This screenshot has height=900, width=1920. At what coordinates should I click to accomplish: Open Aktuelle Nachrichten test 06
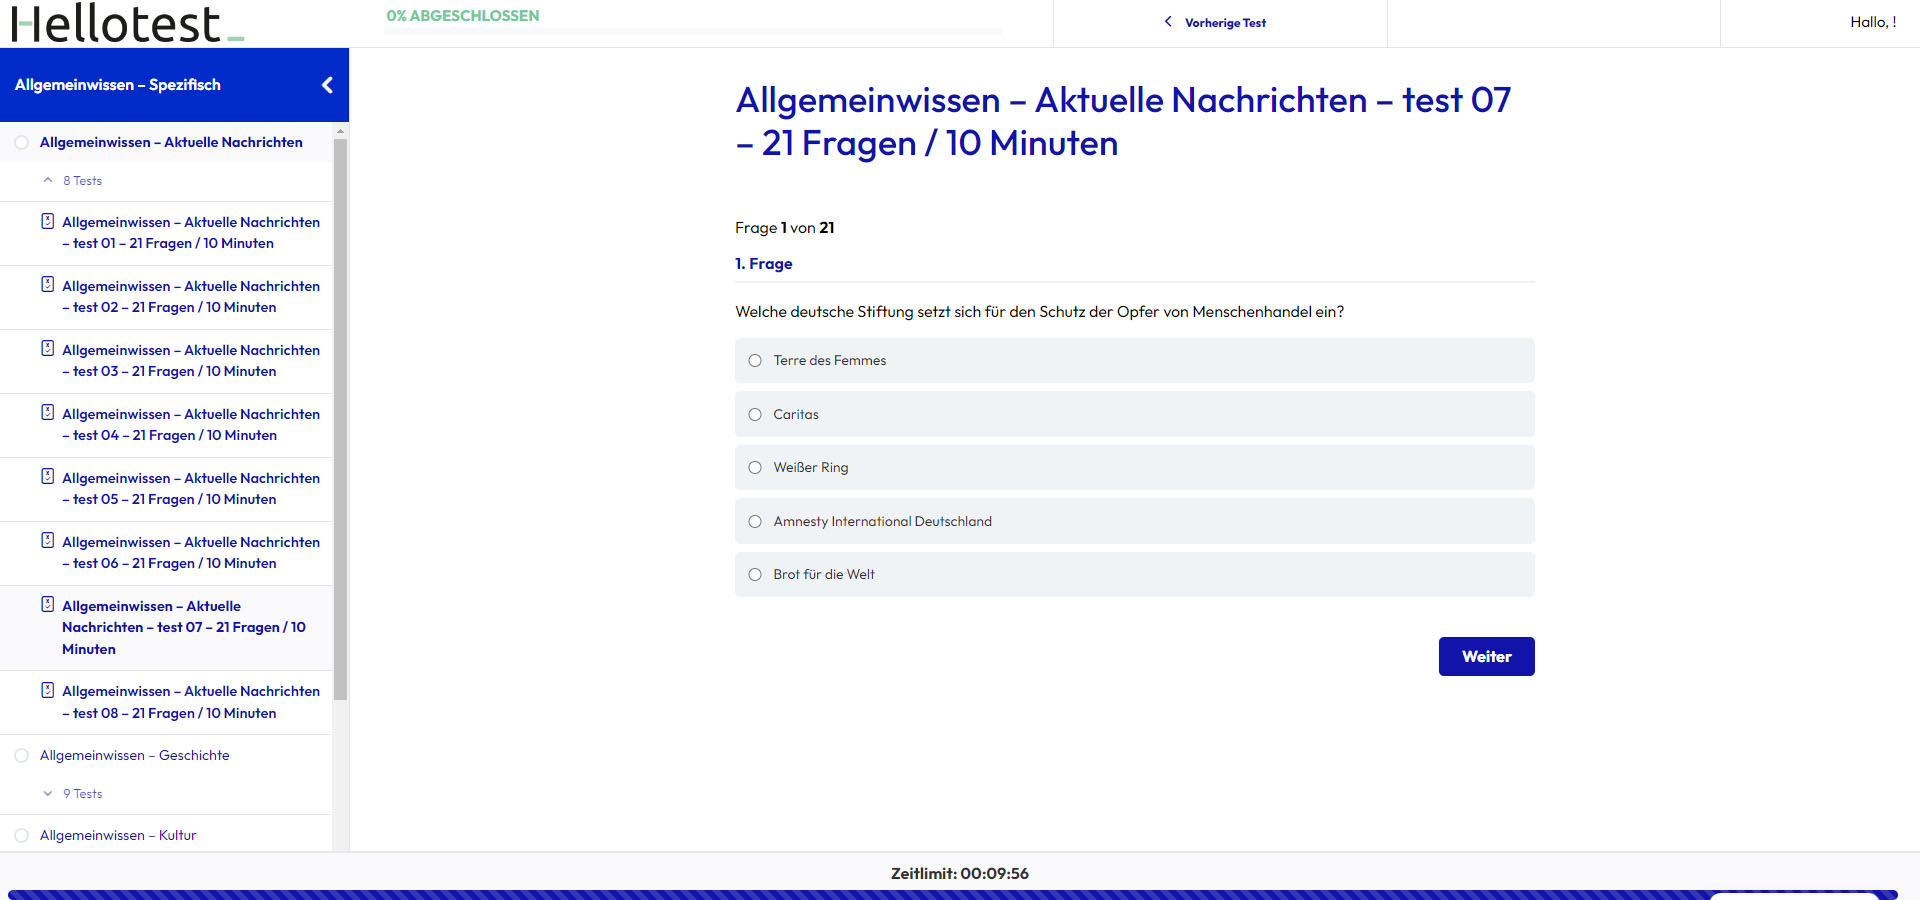191,553
